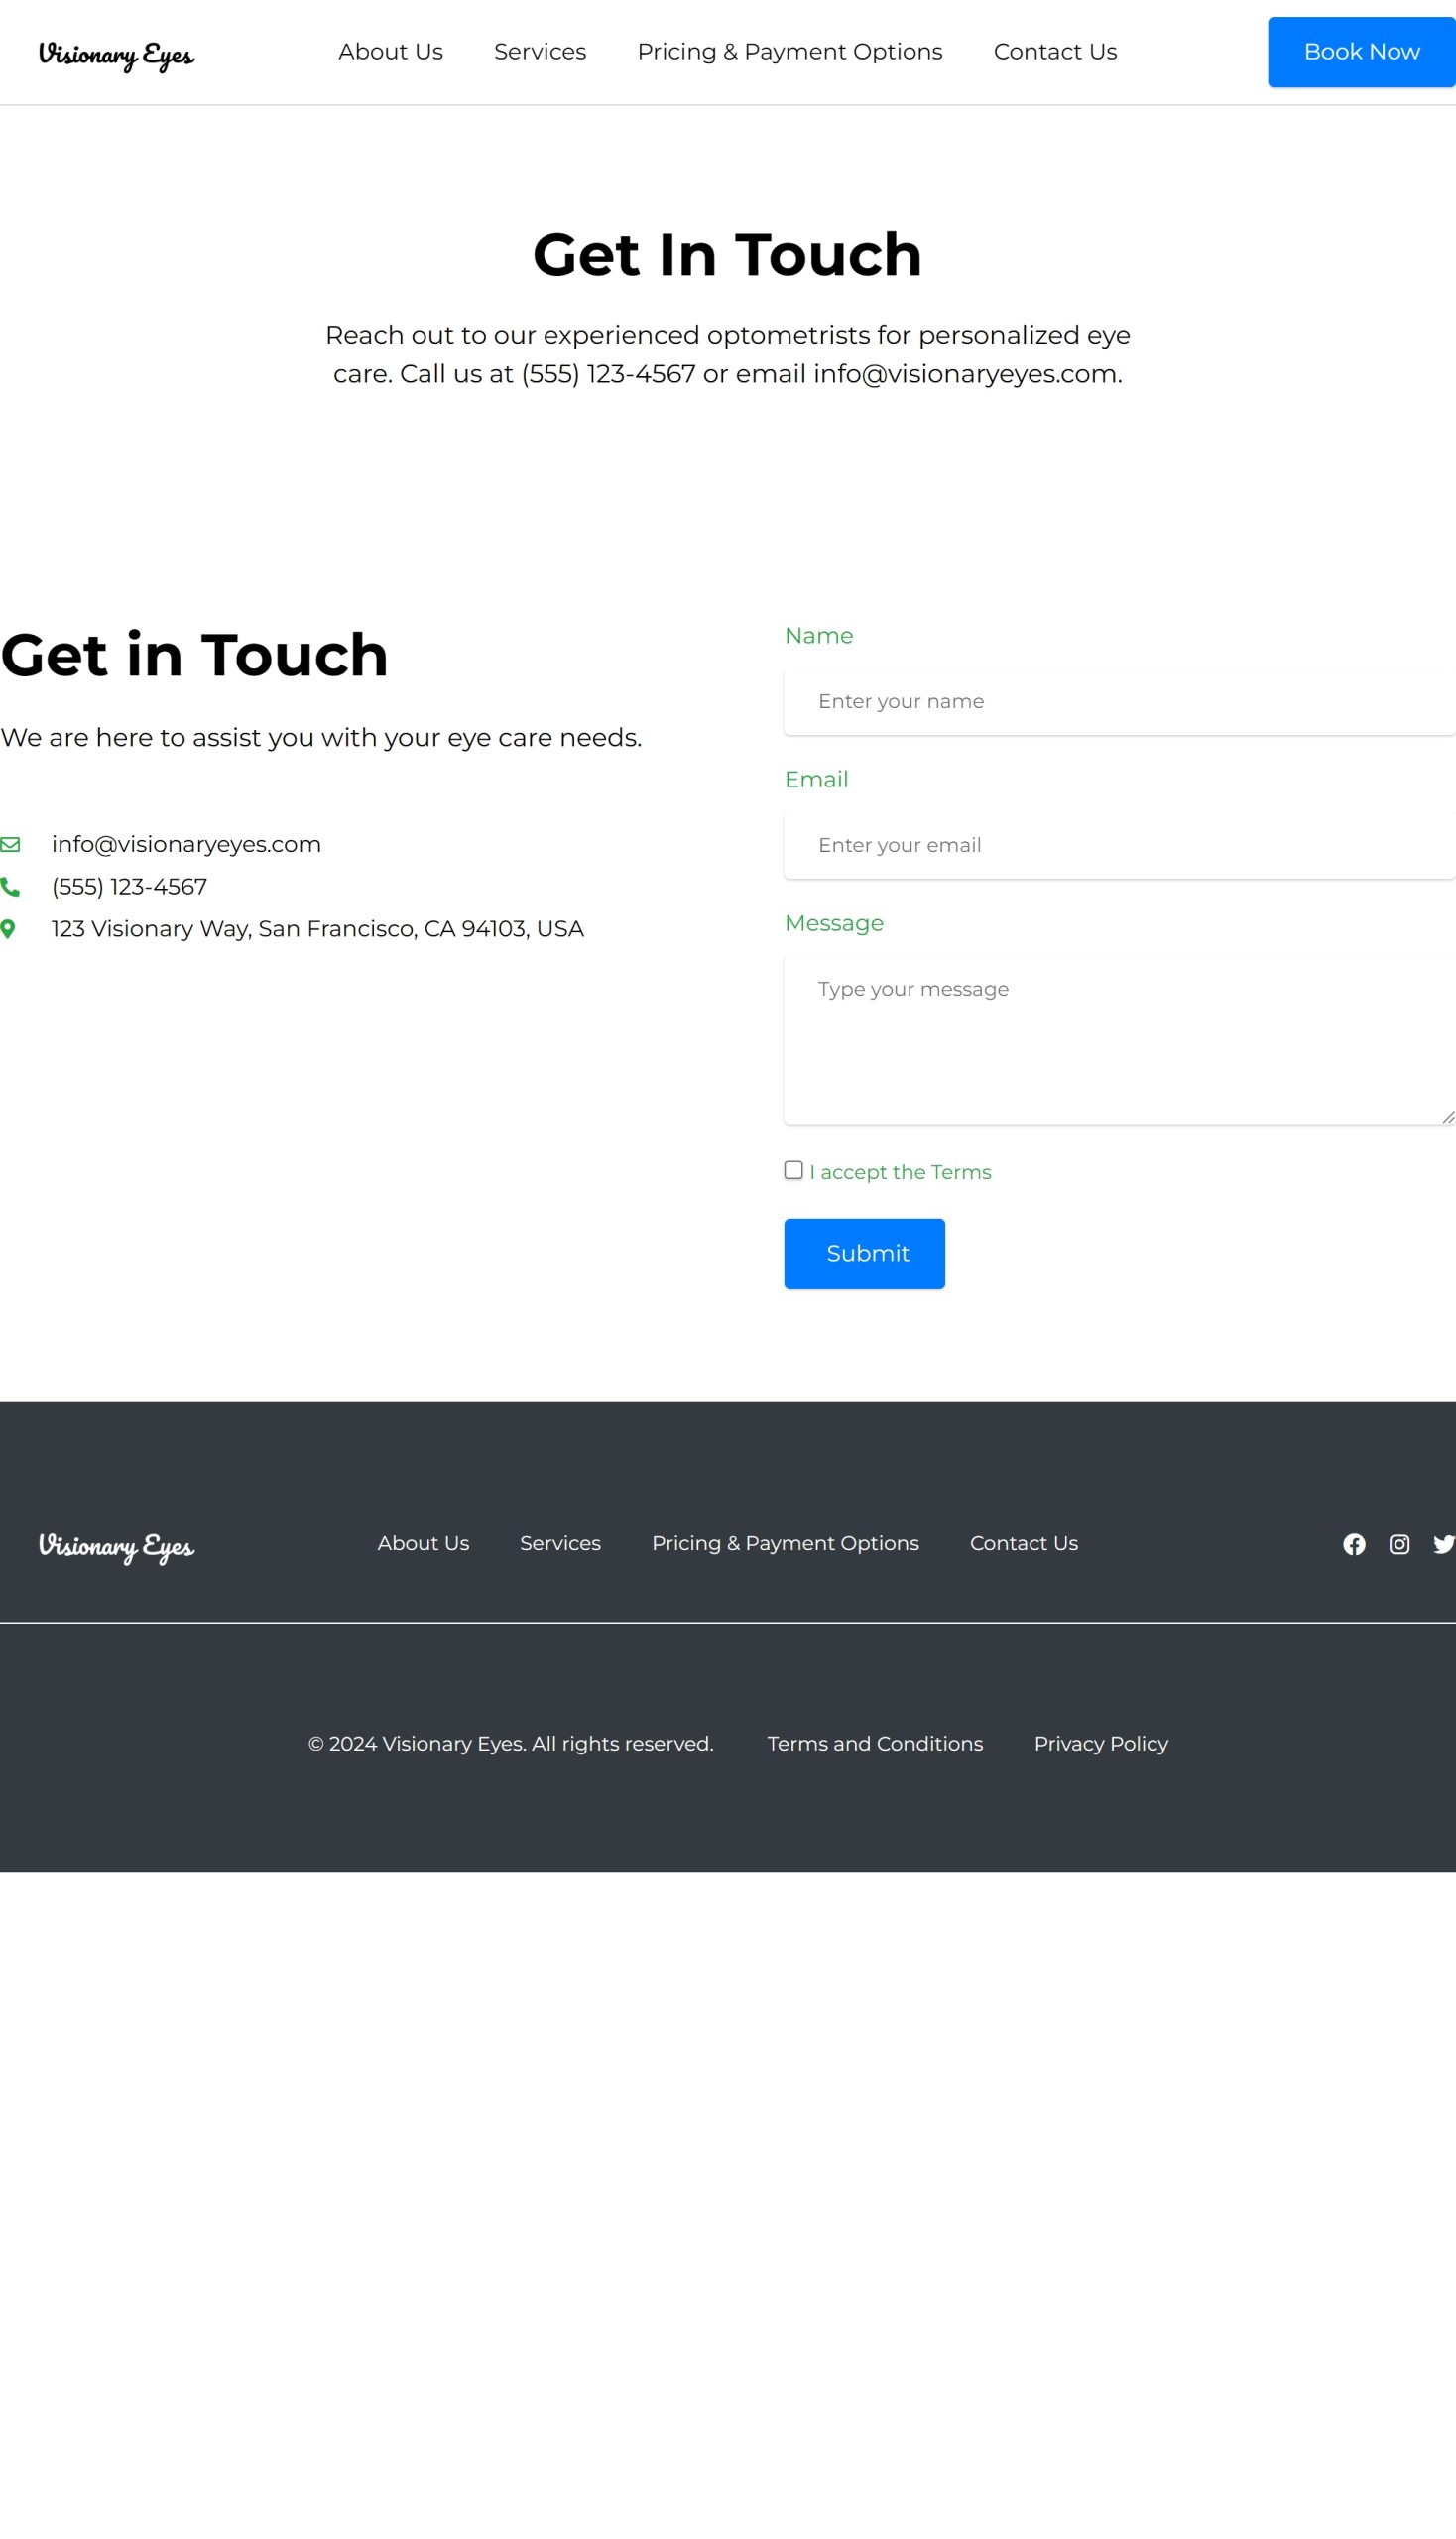Image resolution: width=1456 pixels, height=2539 pixels.
Task: Click the (555) 123-4567 phone line
Action: click(129, 887)
